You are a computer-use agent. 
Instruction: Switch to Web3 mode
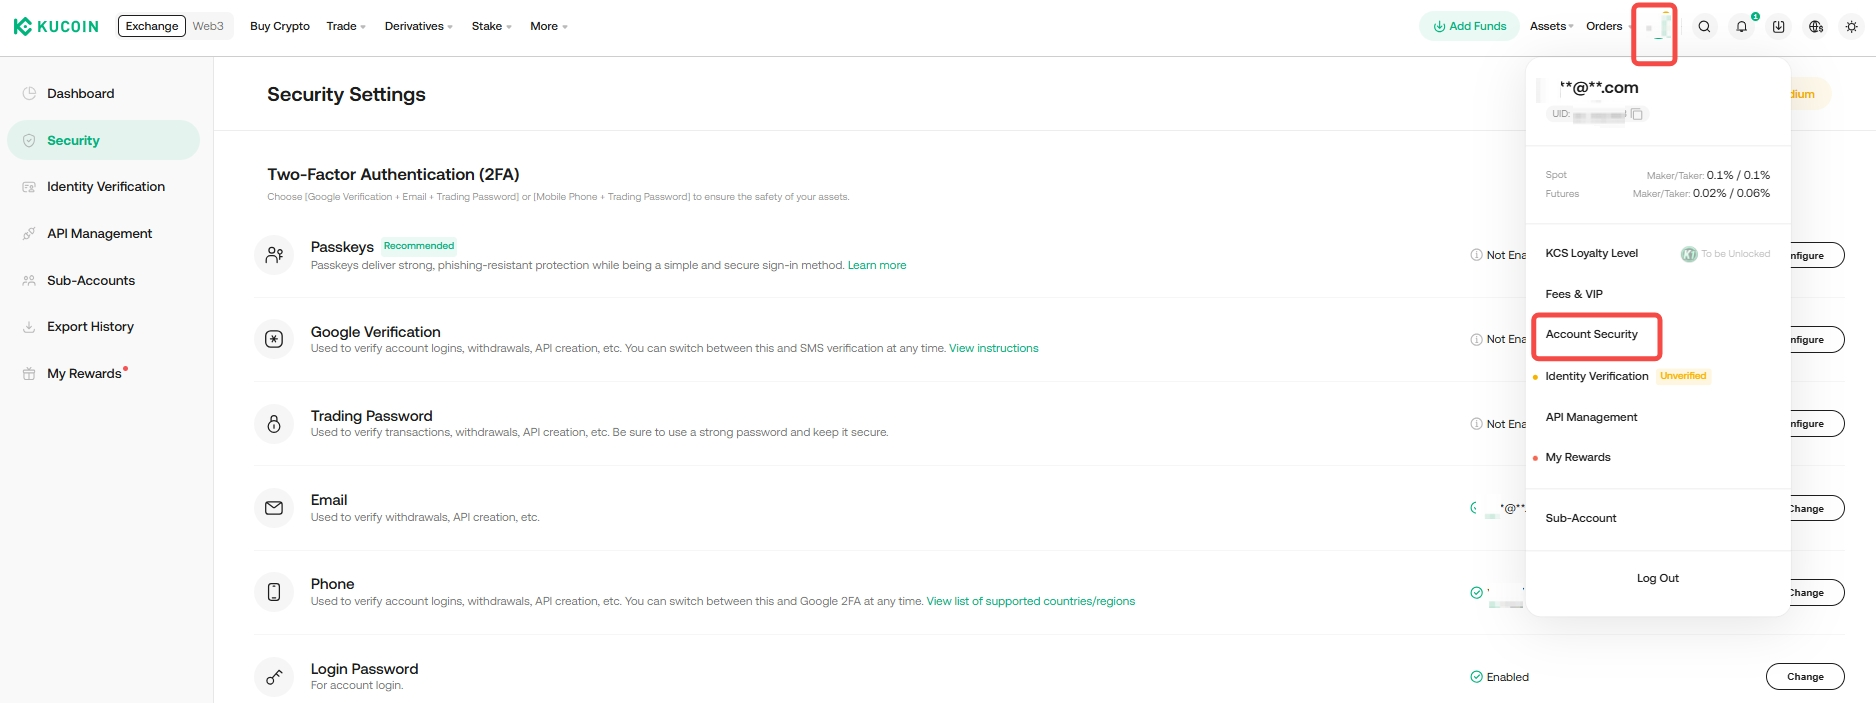point(208,26)
